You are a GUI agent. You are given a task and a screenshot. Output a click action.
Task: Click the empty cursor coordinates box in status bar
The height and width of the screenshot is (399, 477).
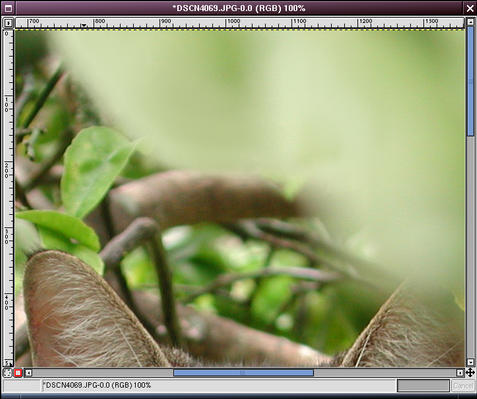coord(22,386)
